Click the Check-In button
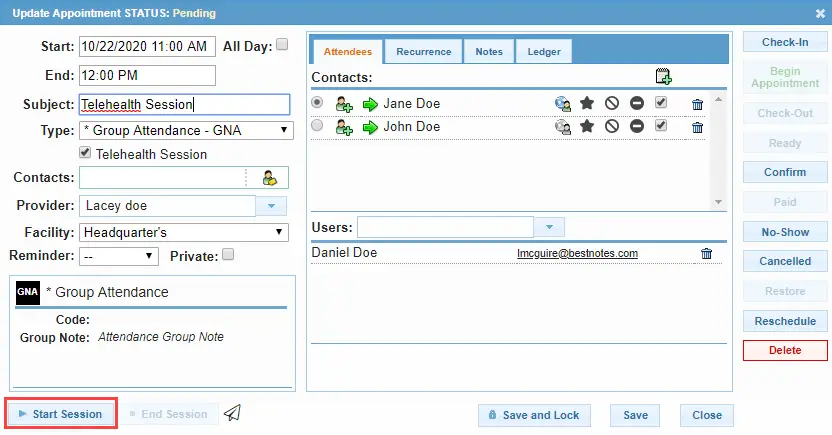The width and height of the screenshot is (832, 435). click(785, 42)
